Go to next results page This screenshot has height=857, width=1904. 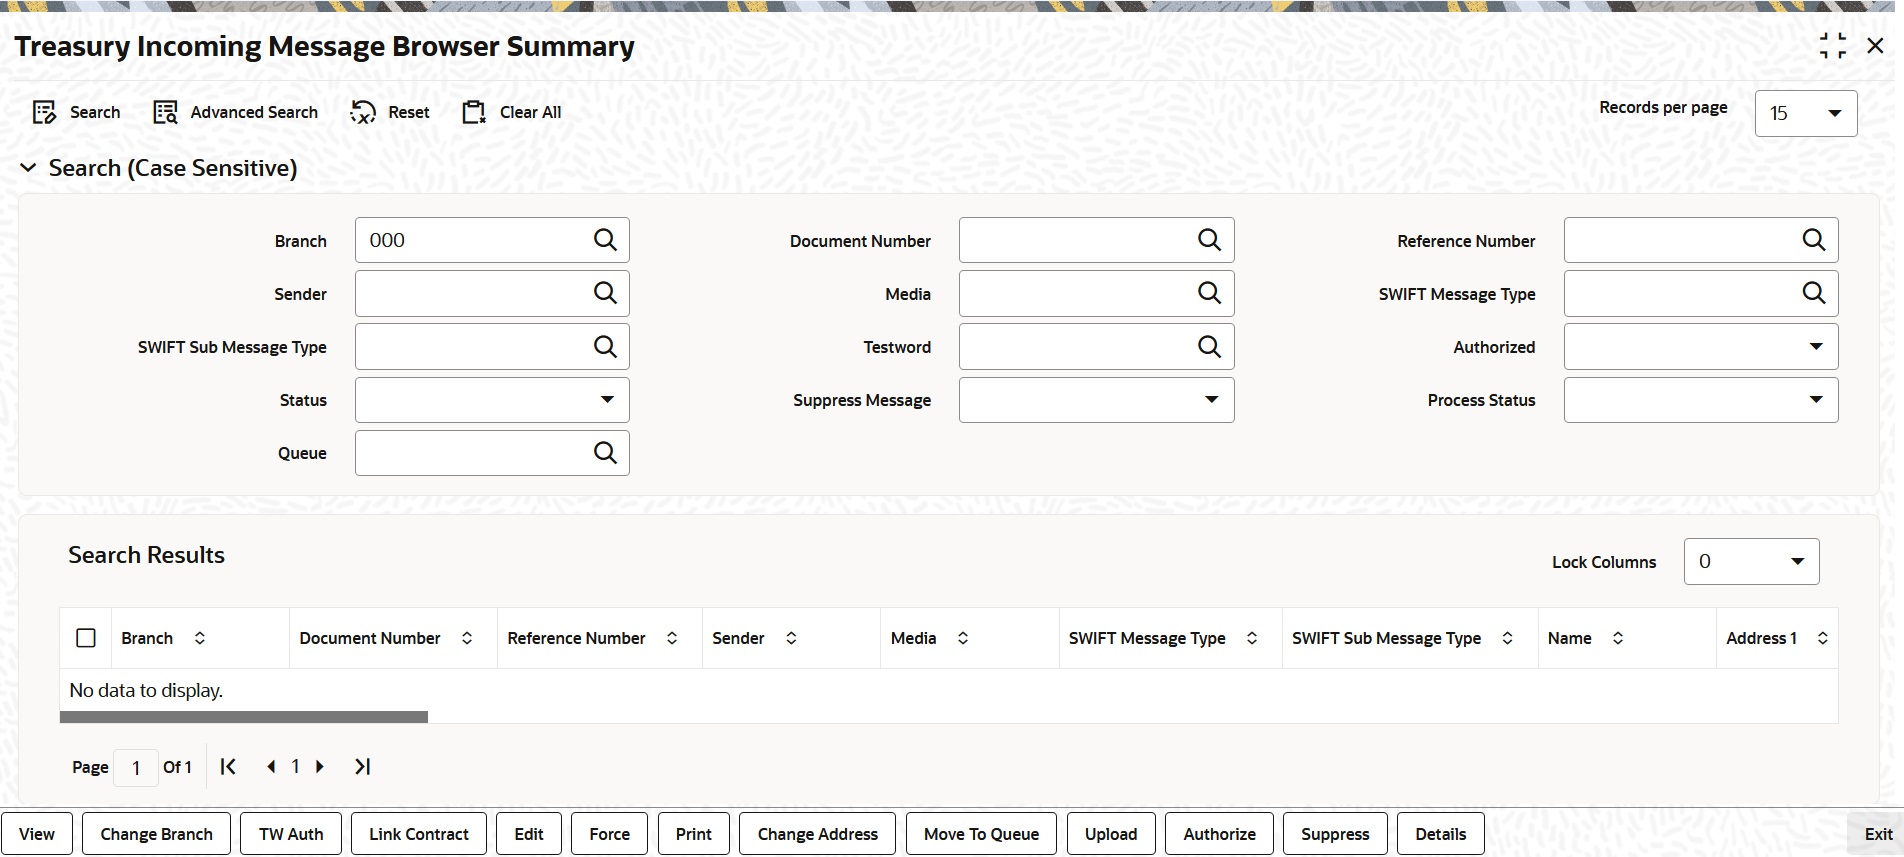click(320, 767)
